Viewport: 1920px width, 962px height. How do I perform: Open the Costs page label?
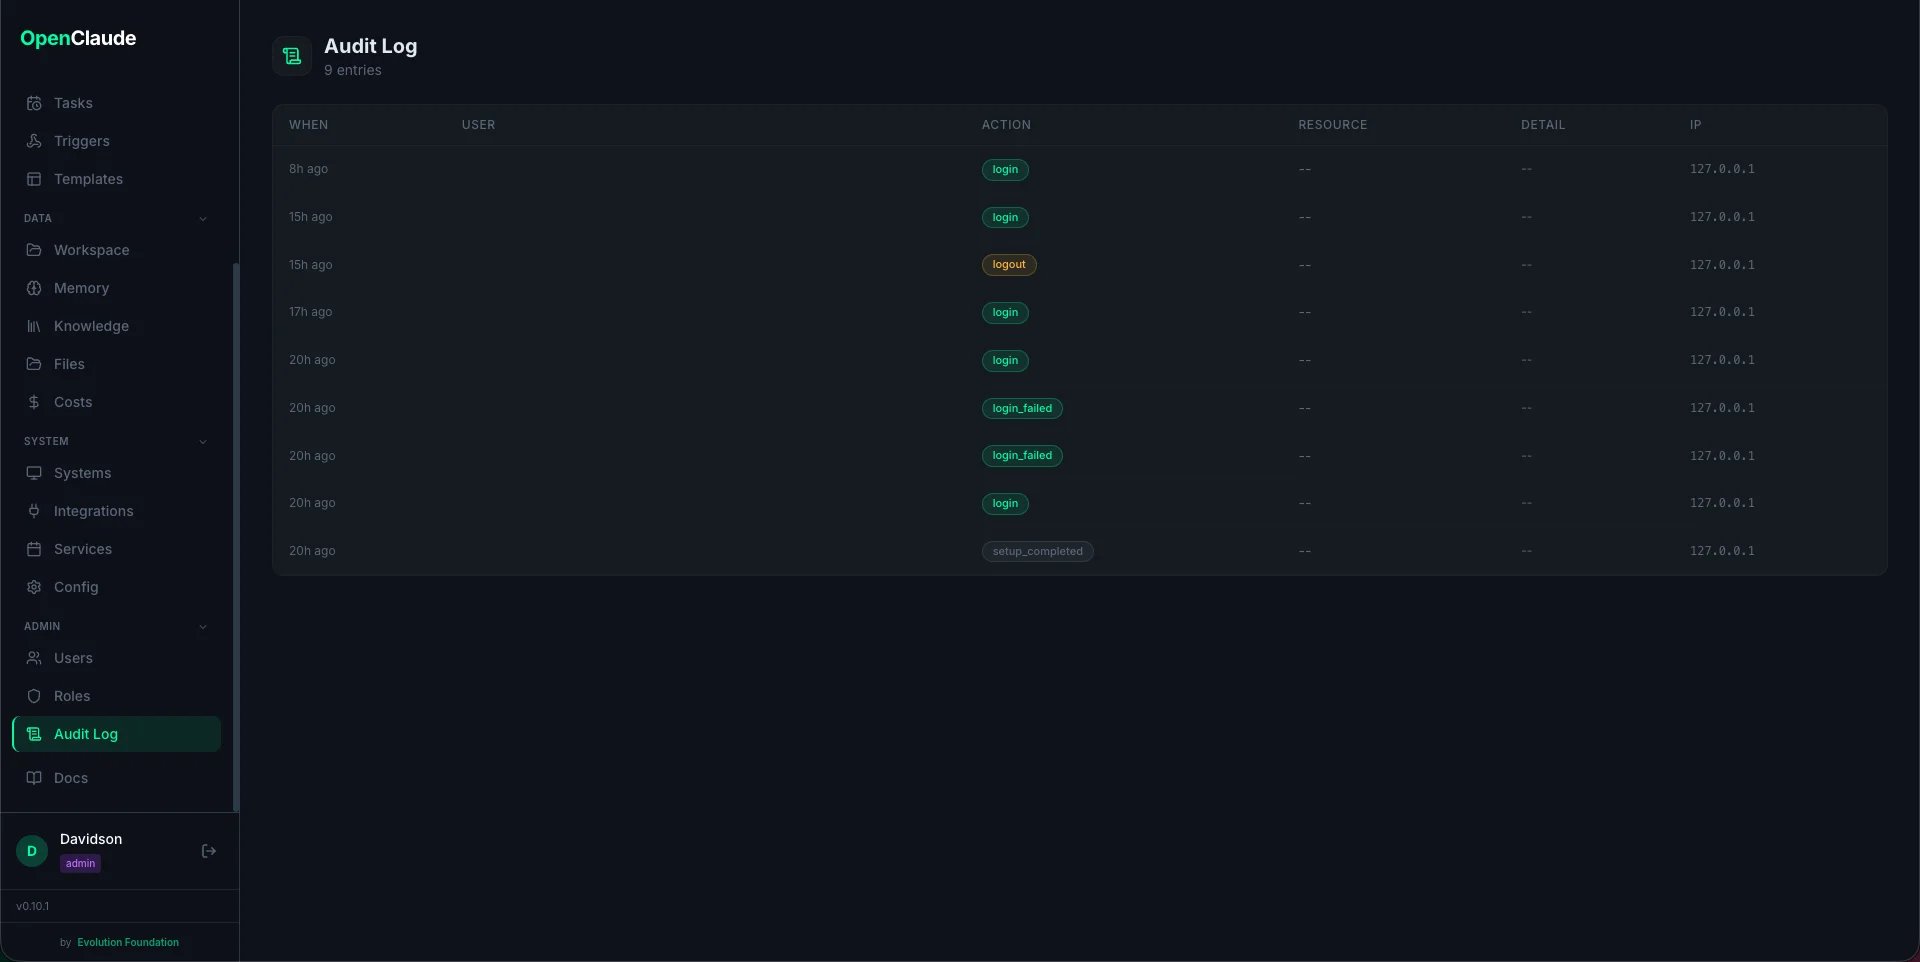tap(73, 402)
